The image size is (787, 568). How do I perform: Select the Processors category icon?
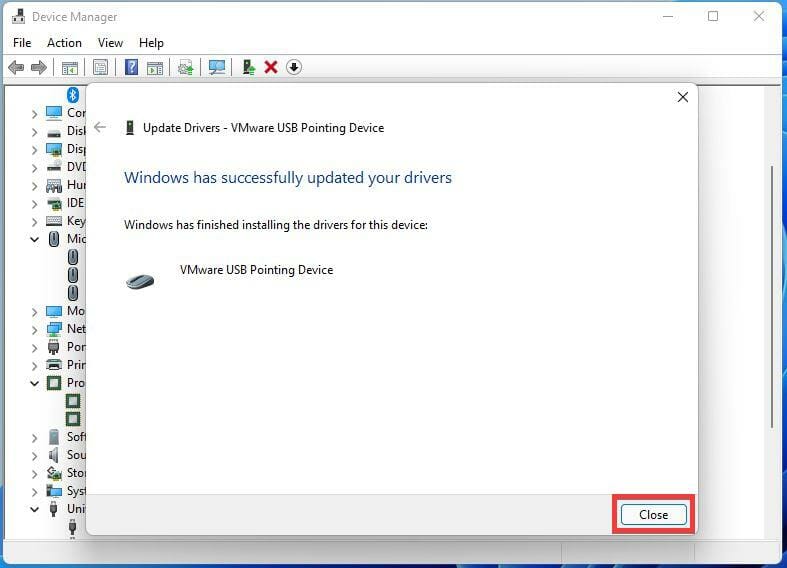[x=54, y=383]
